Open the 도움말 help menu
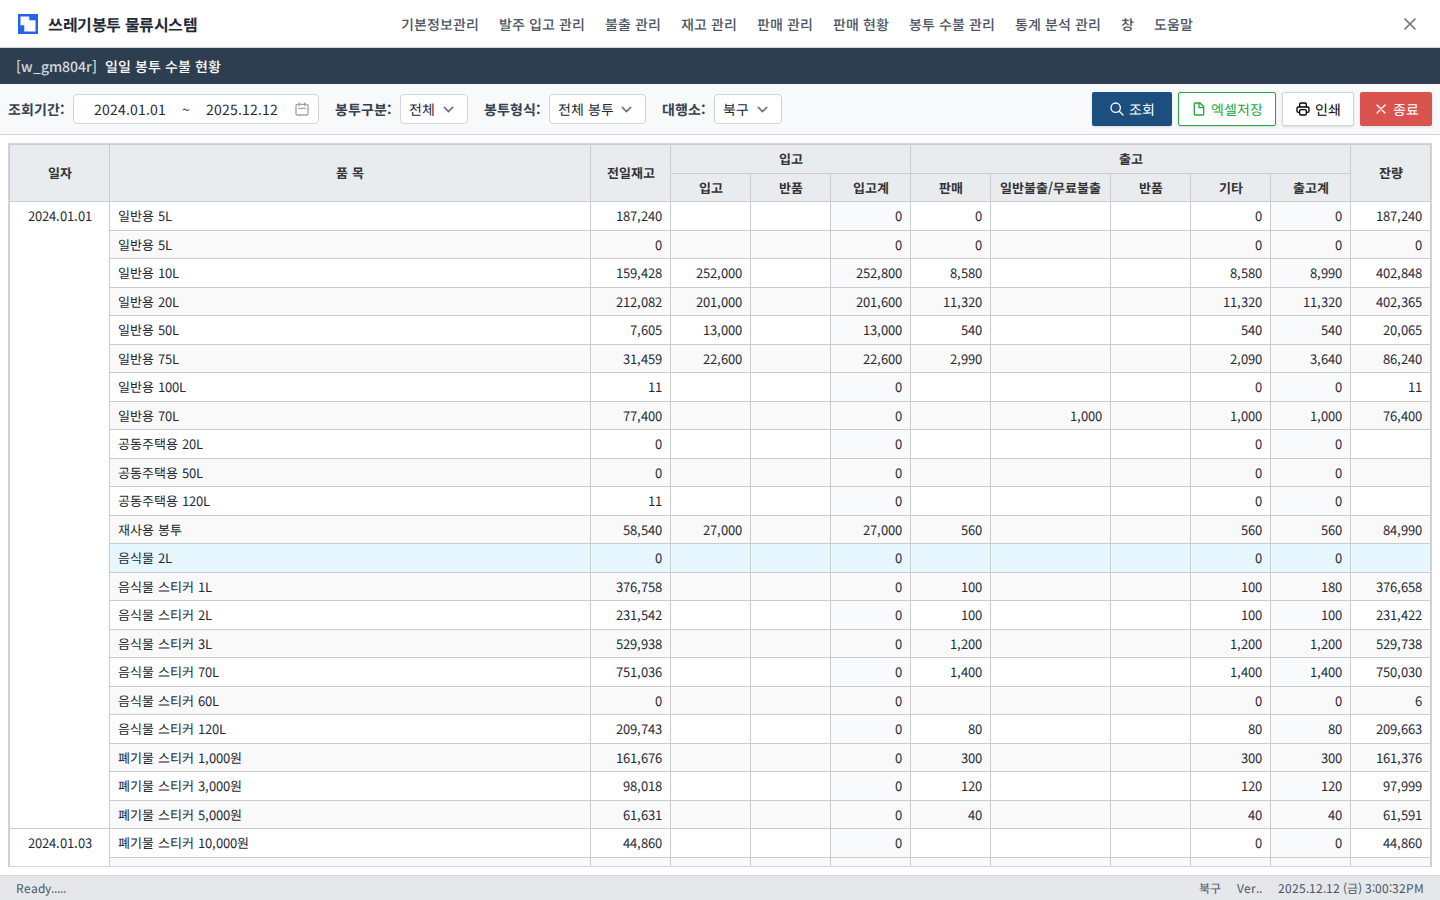This screenshot has height=900, width=1440. coord(1173,24)
